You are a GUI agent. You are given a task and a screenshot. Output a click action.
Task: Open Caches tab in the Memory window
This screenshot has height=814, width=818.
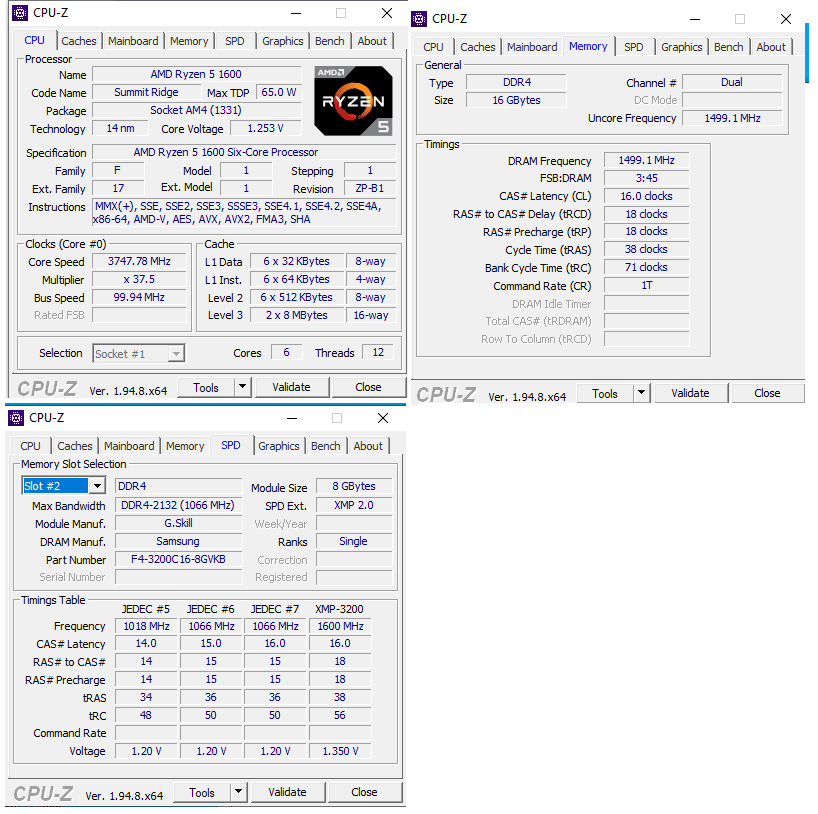click(x=478, y=47)
